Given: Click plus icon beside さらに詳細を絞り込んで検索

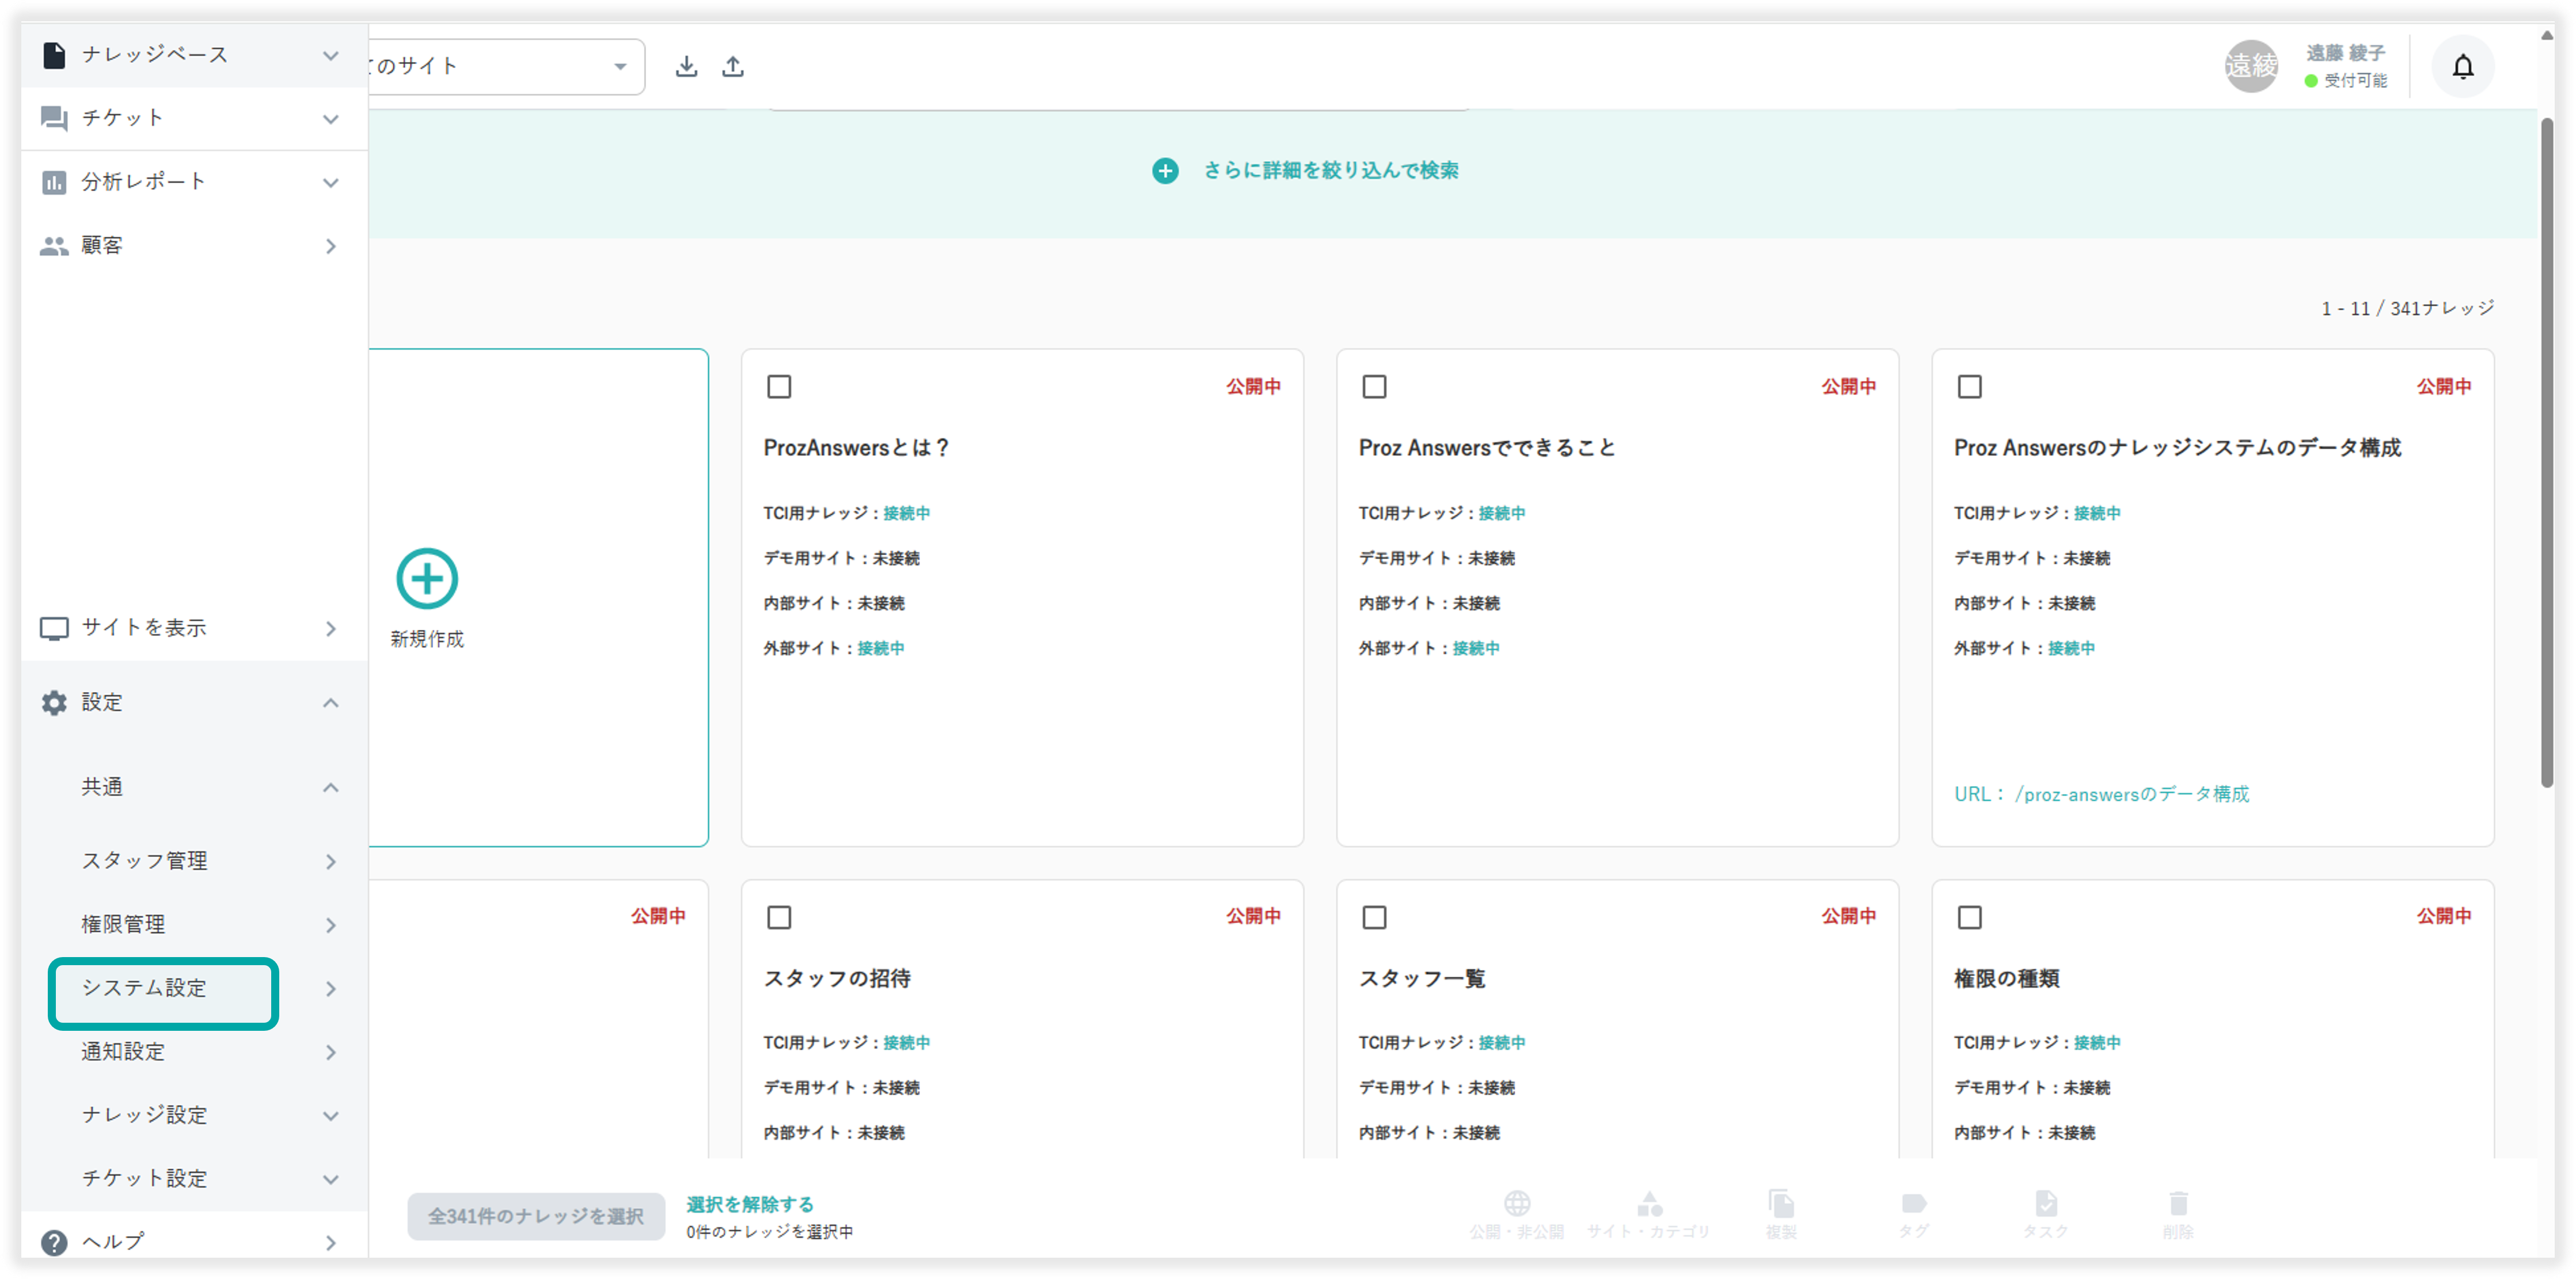Looking at the screenshot, I should (1165, 171).
